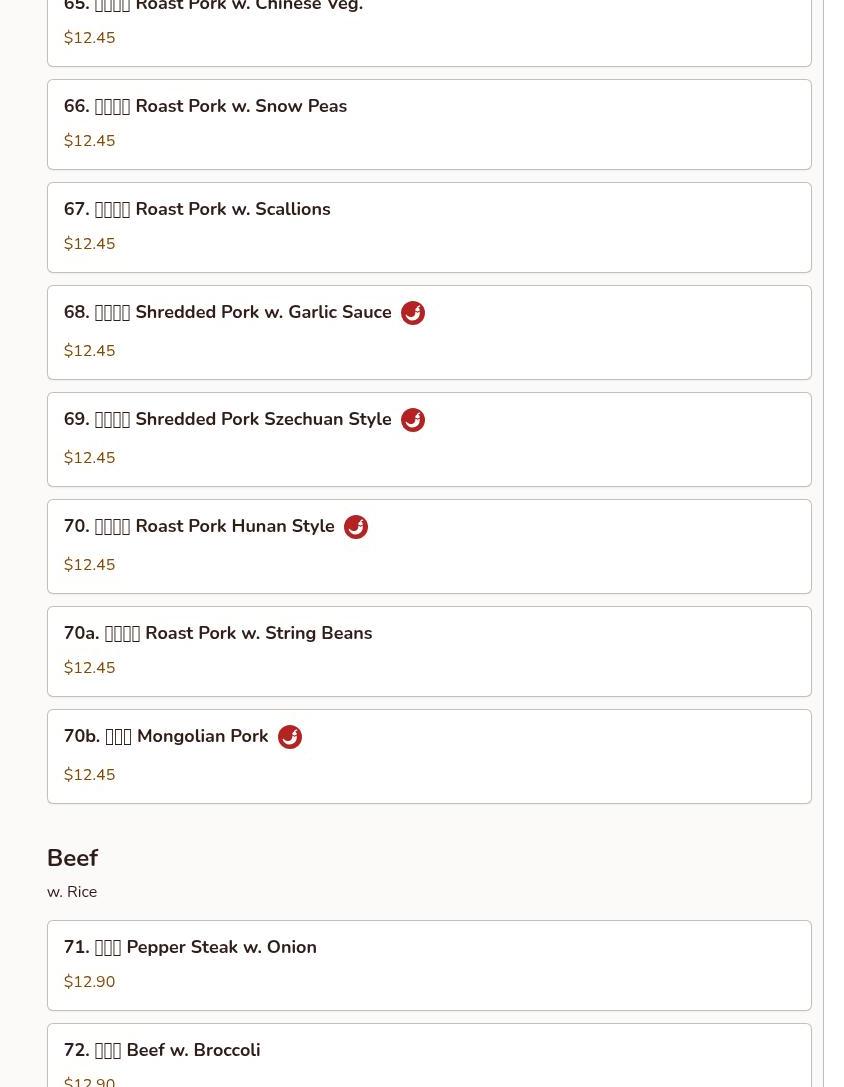Screen dimensions: 844x1087
Task: Click $12.45 price under Mongolian Pork
Action: 89,774
